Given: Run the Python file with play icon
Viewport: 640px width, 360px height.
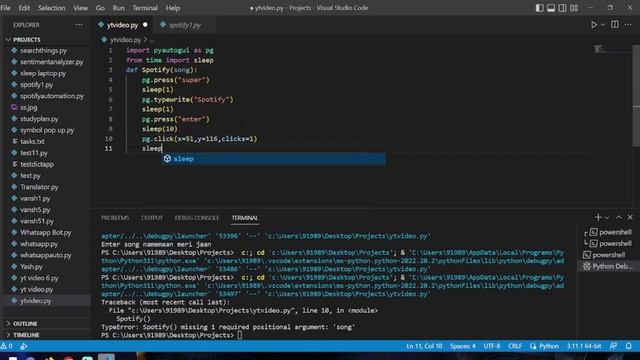Looking at the screenshot, I should [x=594, y=24].
